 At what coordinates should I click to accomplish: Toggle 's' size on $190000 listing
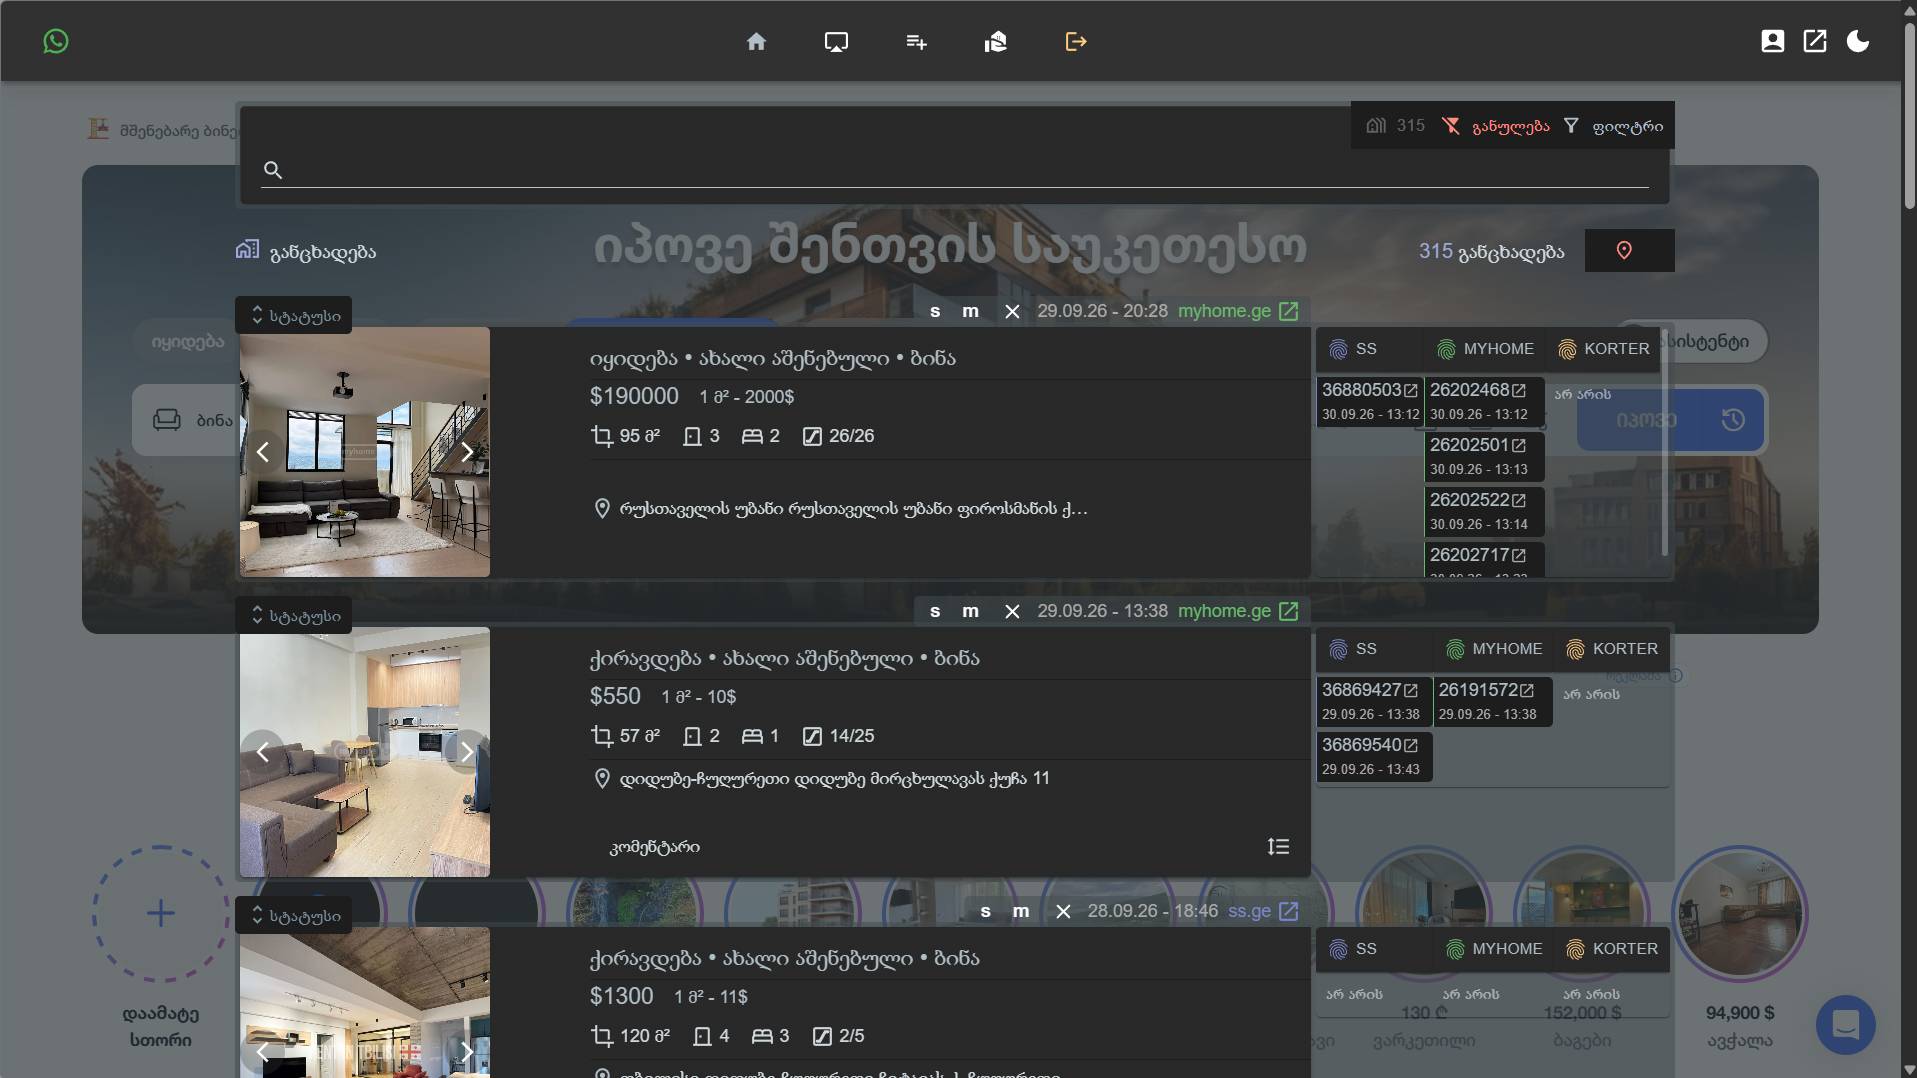click(935, 311)
